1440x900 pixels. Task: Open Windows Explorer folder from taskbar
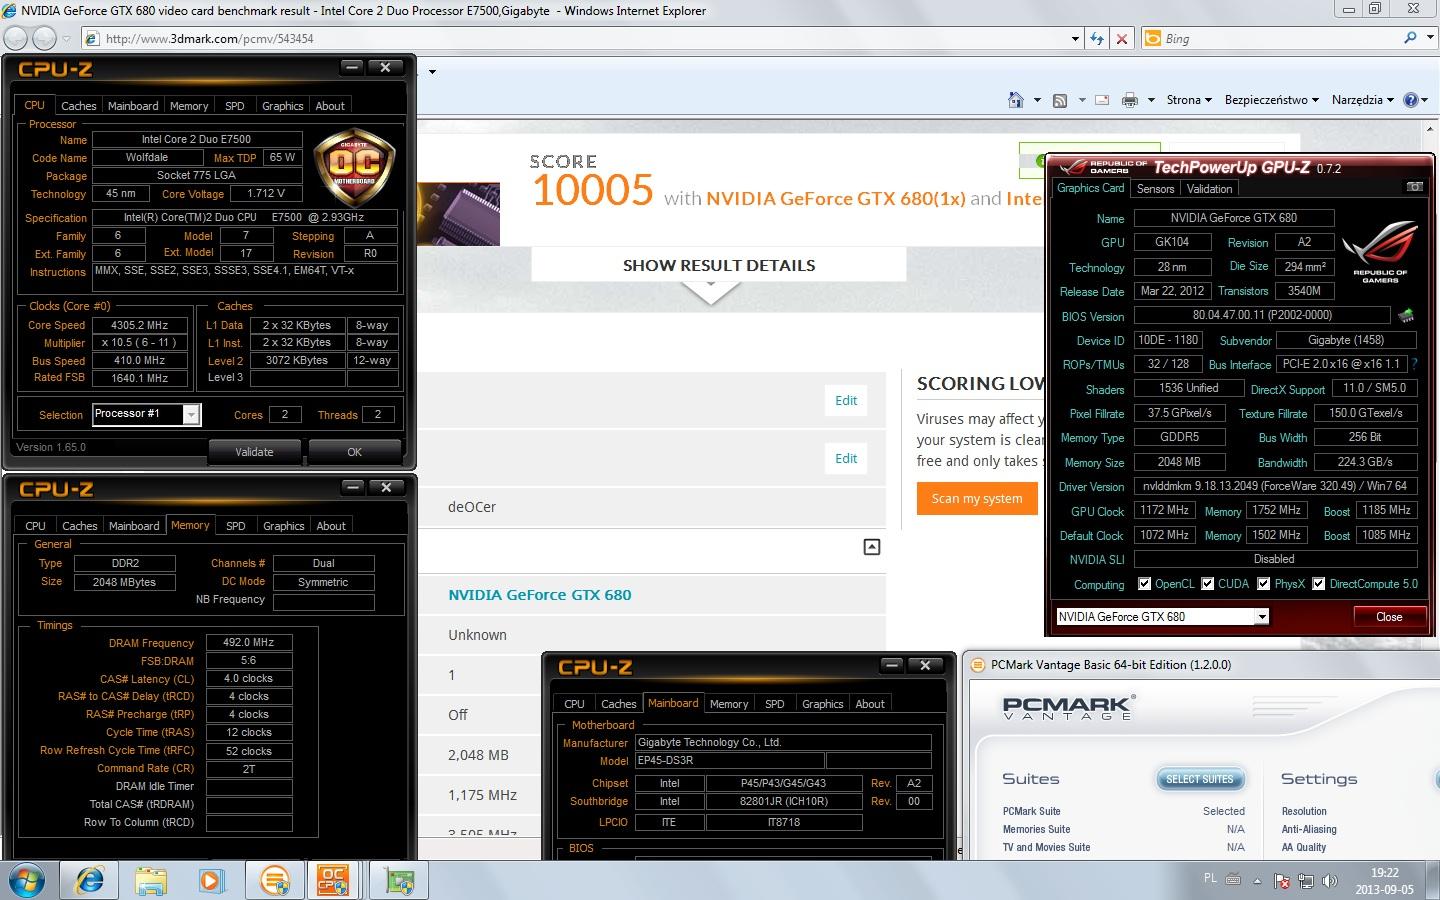[151, 880]
